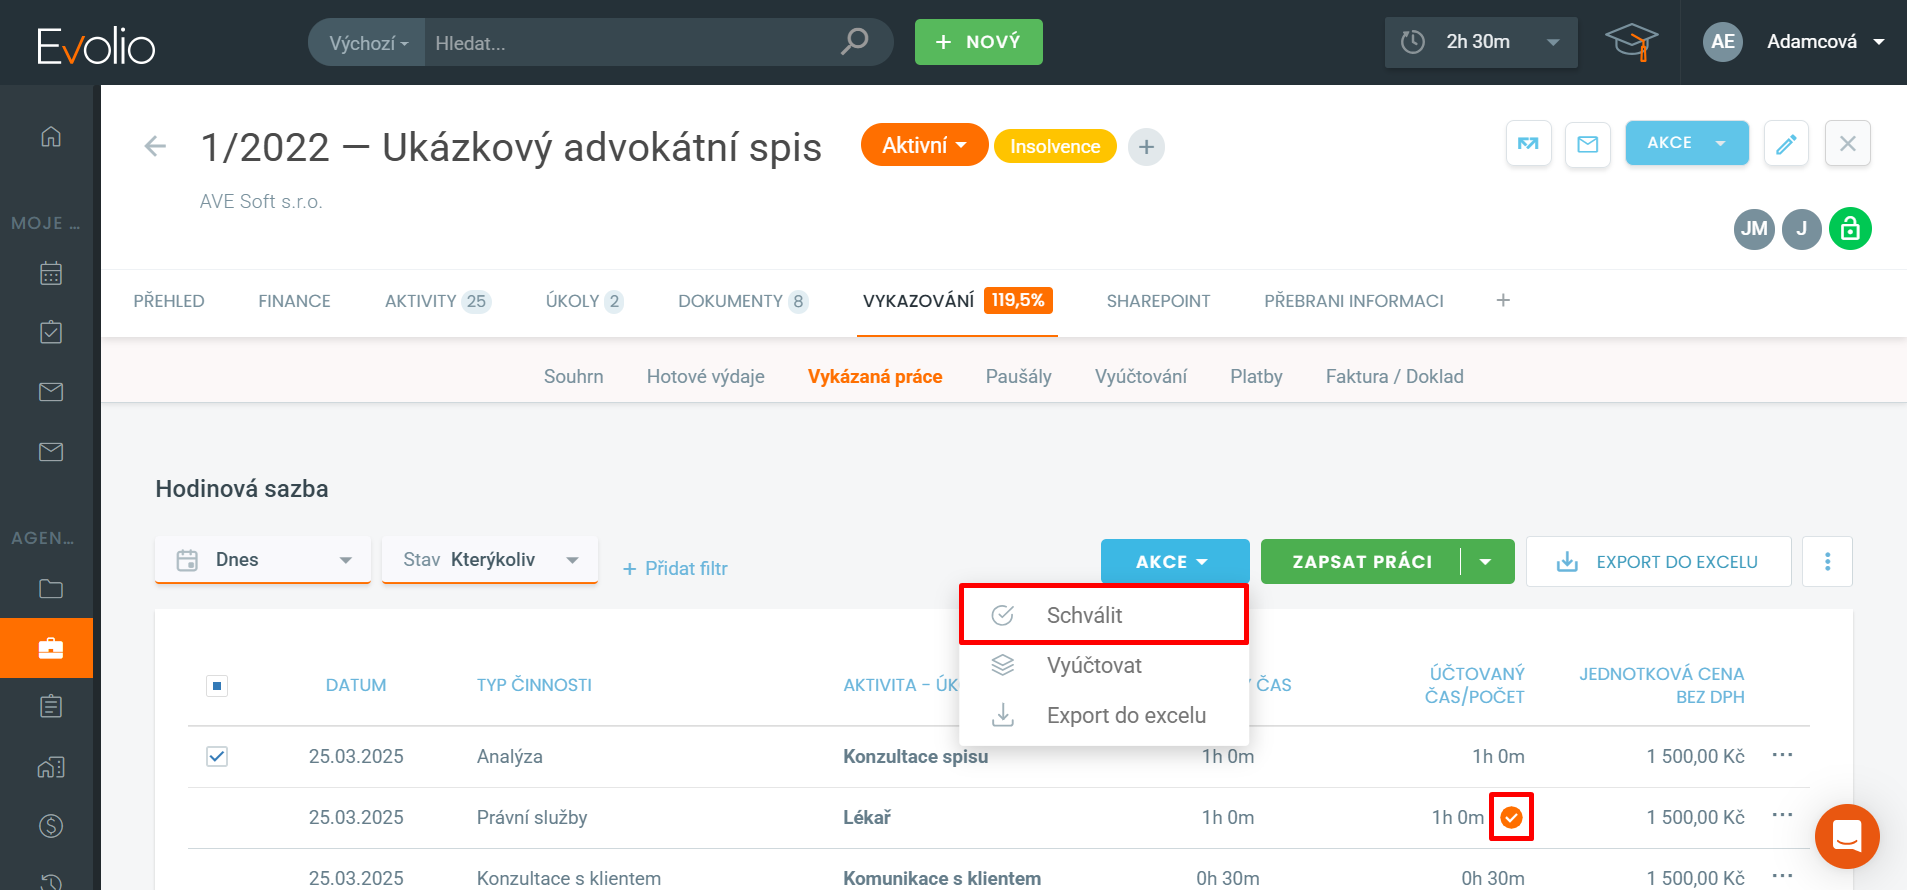Open the Stav Kterýkoliv filter dropdown
The image size is (1907, 890).
(x=489, y=560)
